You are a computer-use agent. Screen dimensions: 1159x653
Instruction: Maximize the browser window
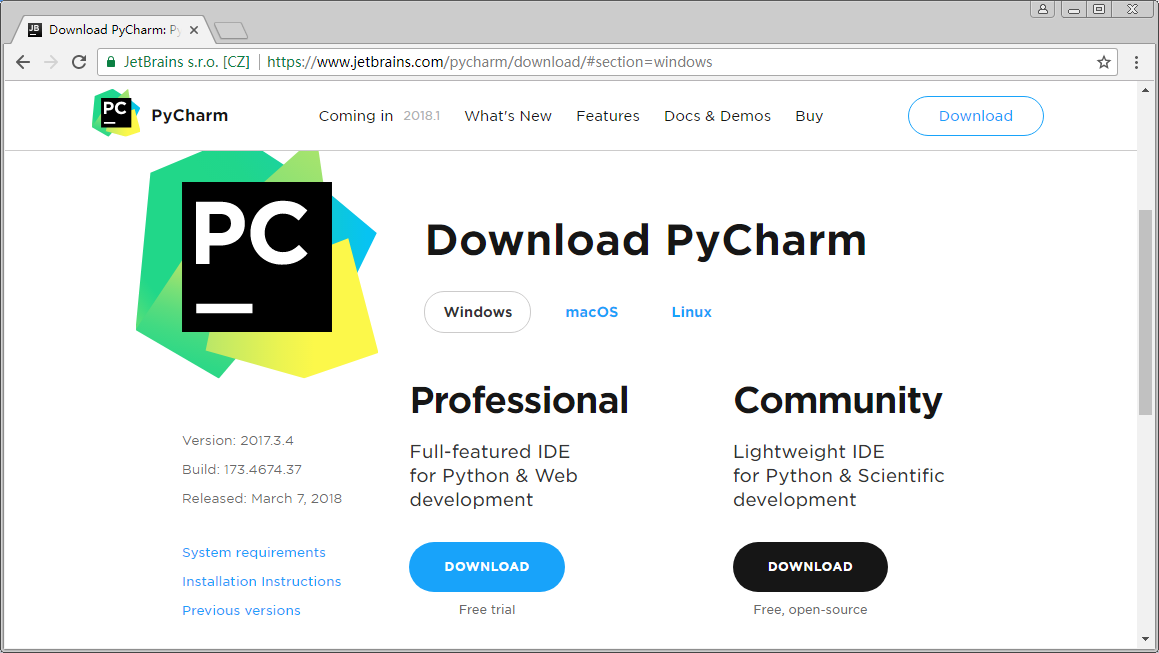pyautogui.click(x=1099, y=9)
